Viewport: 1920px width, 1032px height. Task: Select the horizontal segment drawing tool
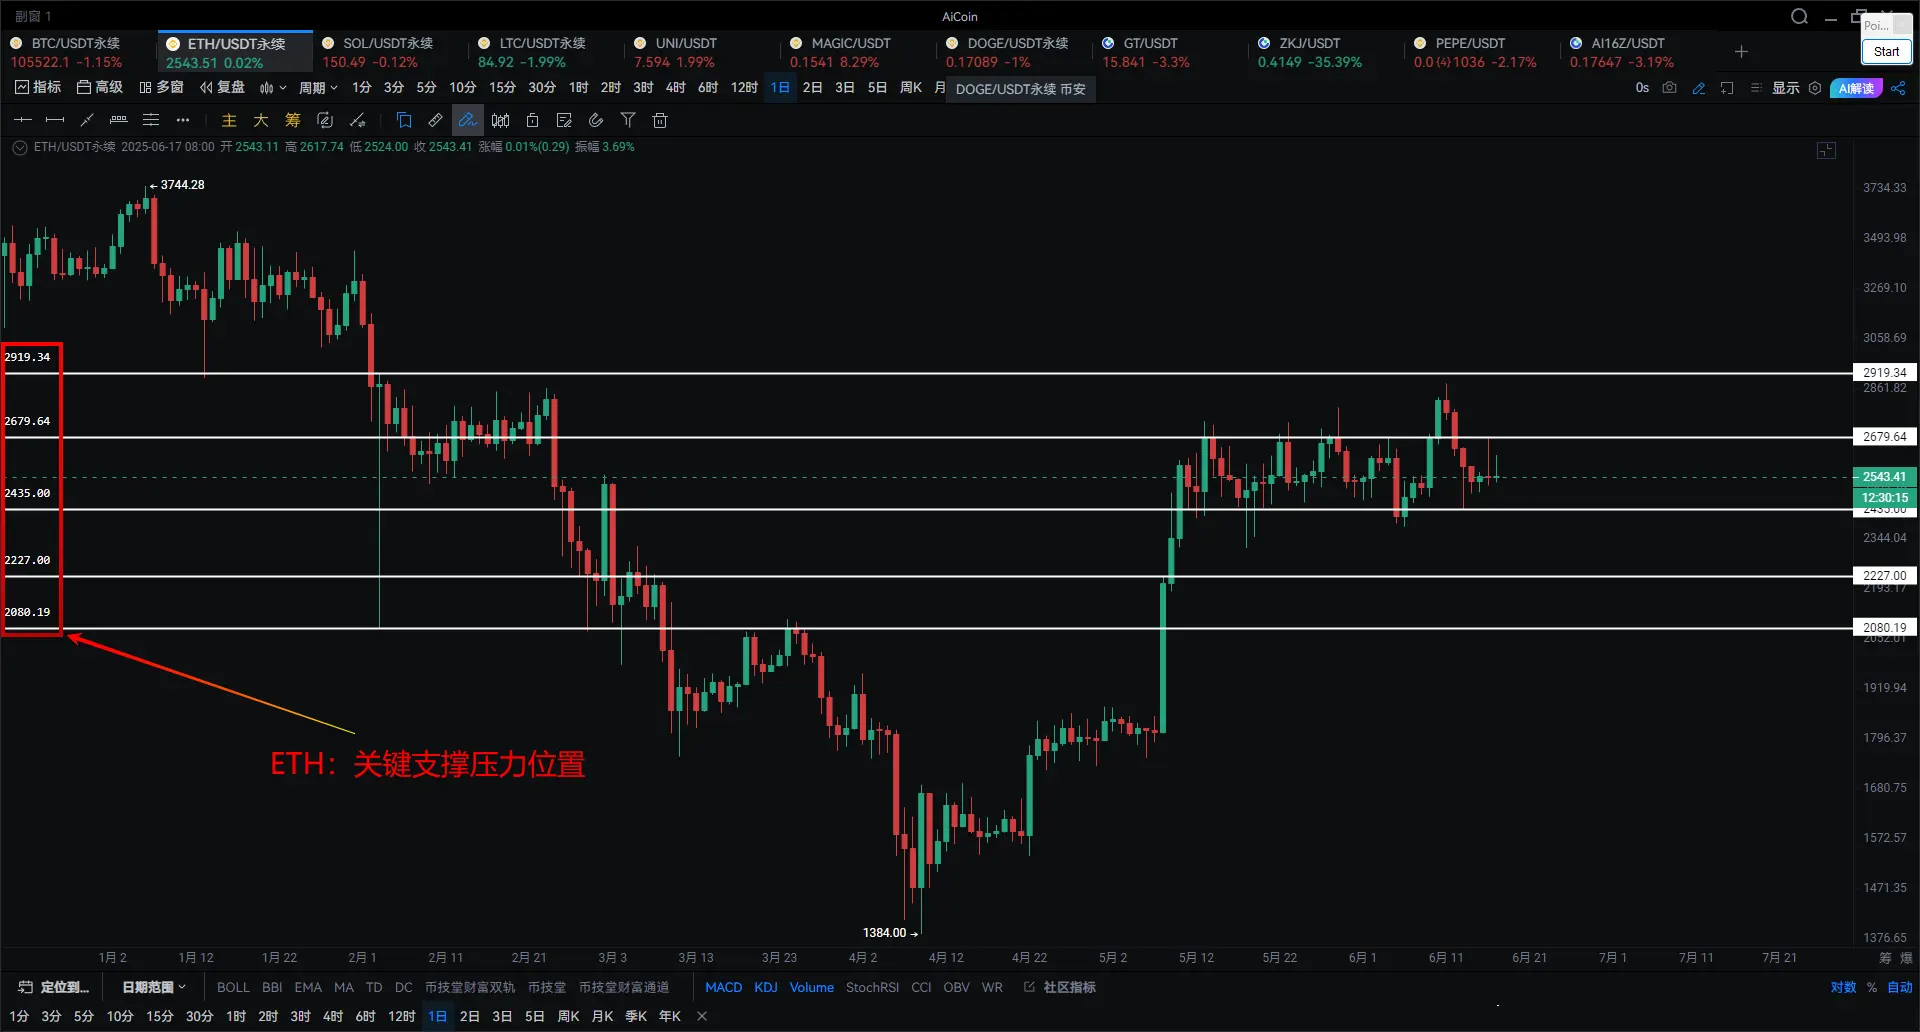[x=55, y=120]
